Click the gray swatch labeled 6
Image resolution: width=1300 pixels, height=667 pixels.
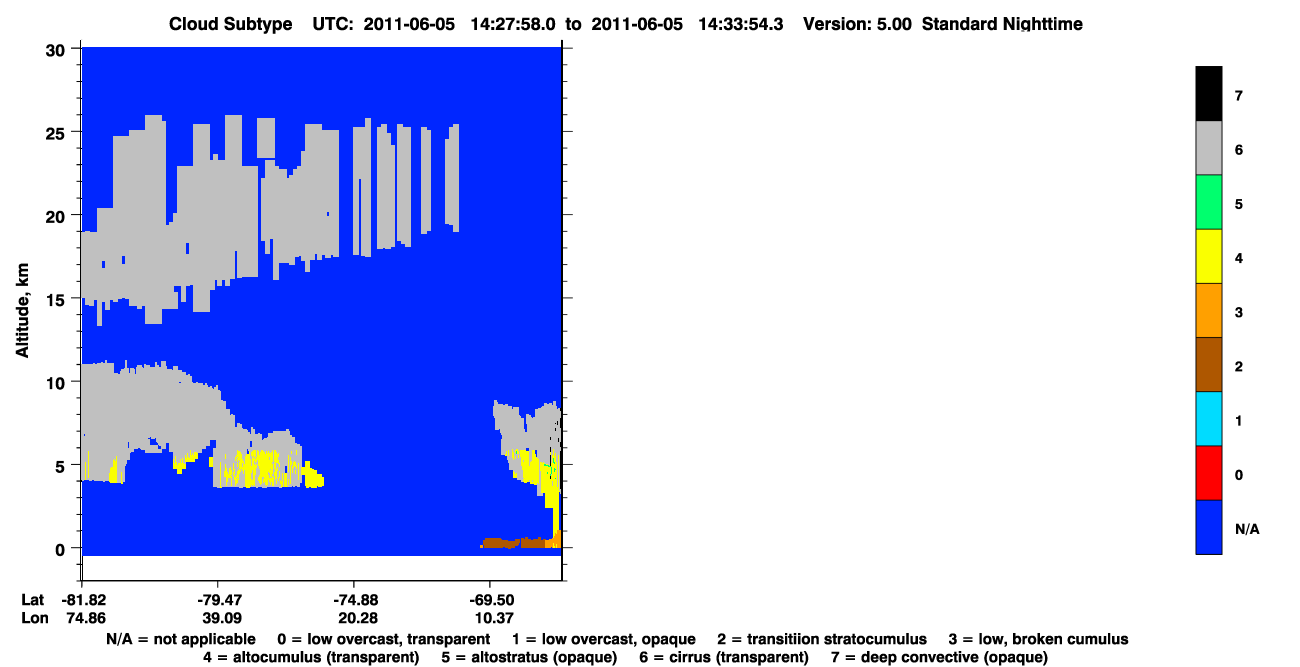tap(1208, 148)
